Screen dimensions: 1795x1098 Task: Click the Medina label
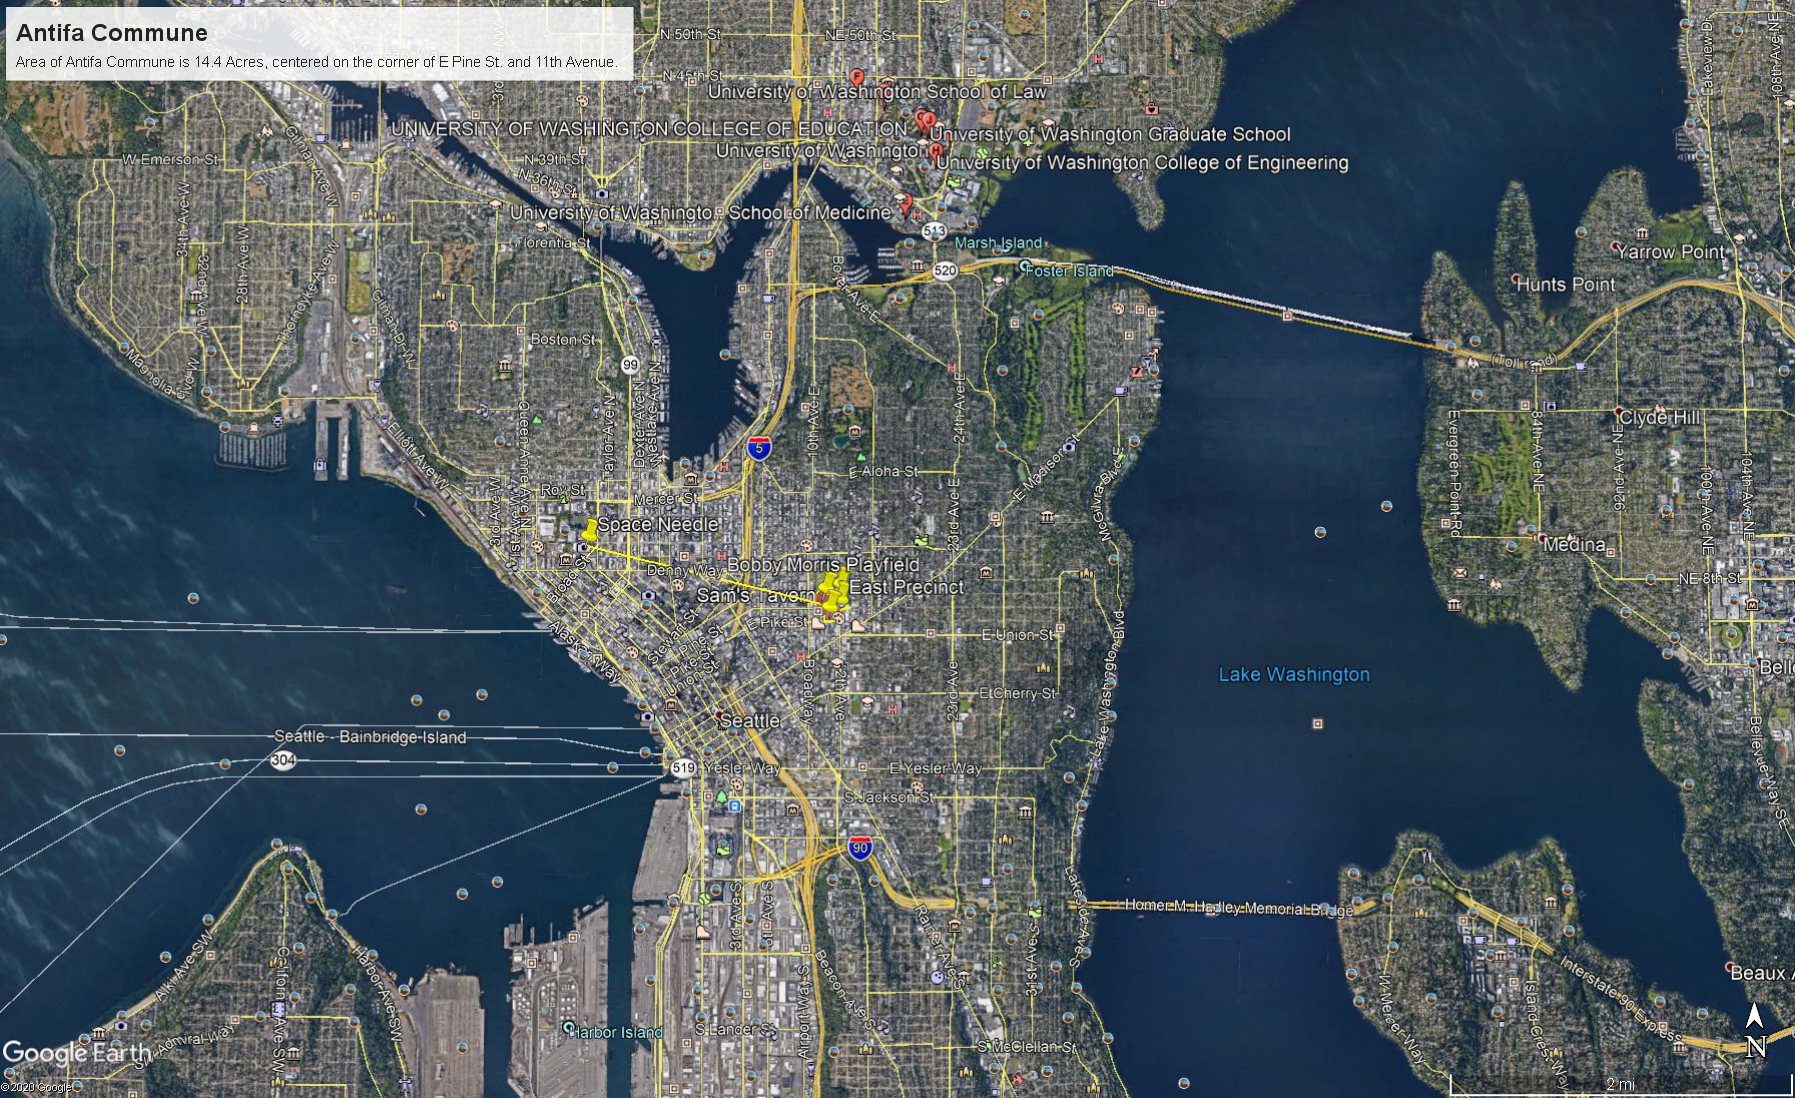[x=1575, y=545]
